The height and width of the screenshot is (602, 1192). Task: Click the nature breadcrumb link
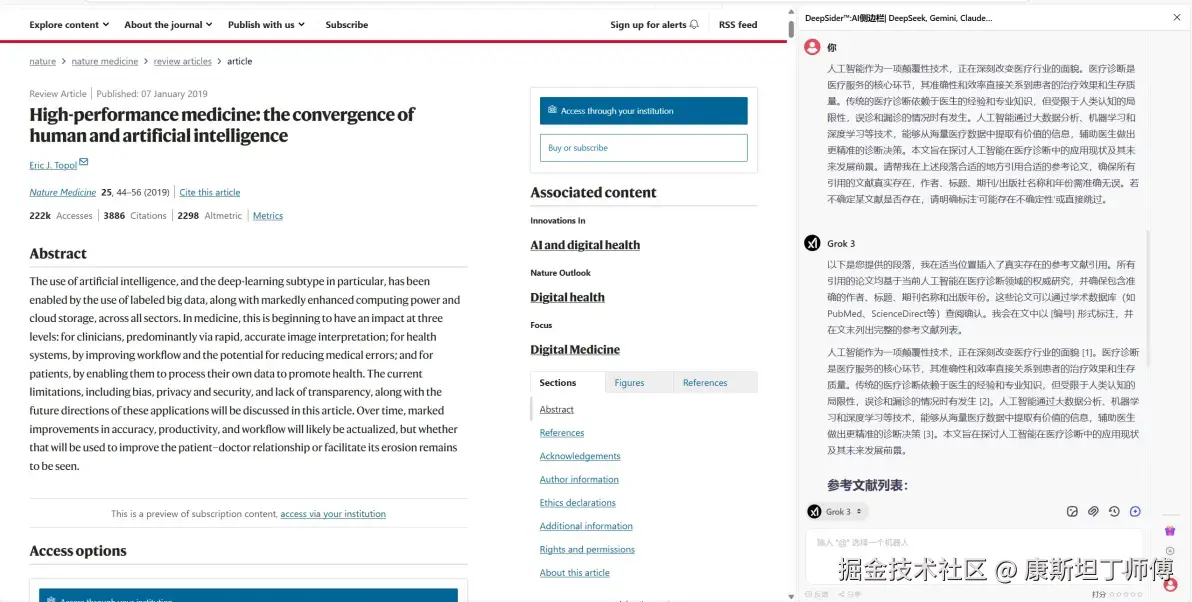point(43,61)
